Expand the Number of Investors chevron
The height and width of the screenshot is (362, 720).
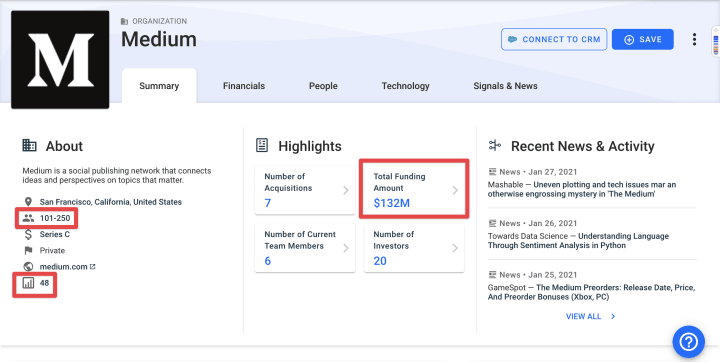click(x=455, y=248)
